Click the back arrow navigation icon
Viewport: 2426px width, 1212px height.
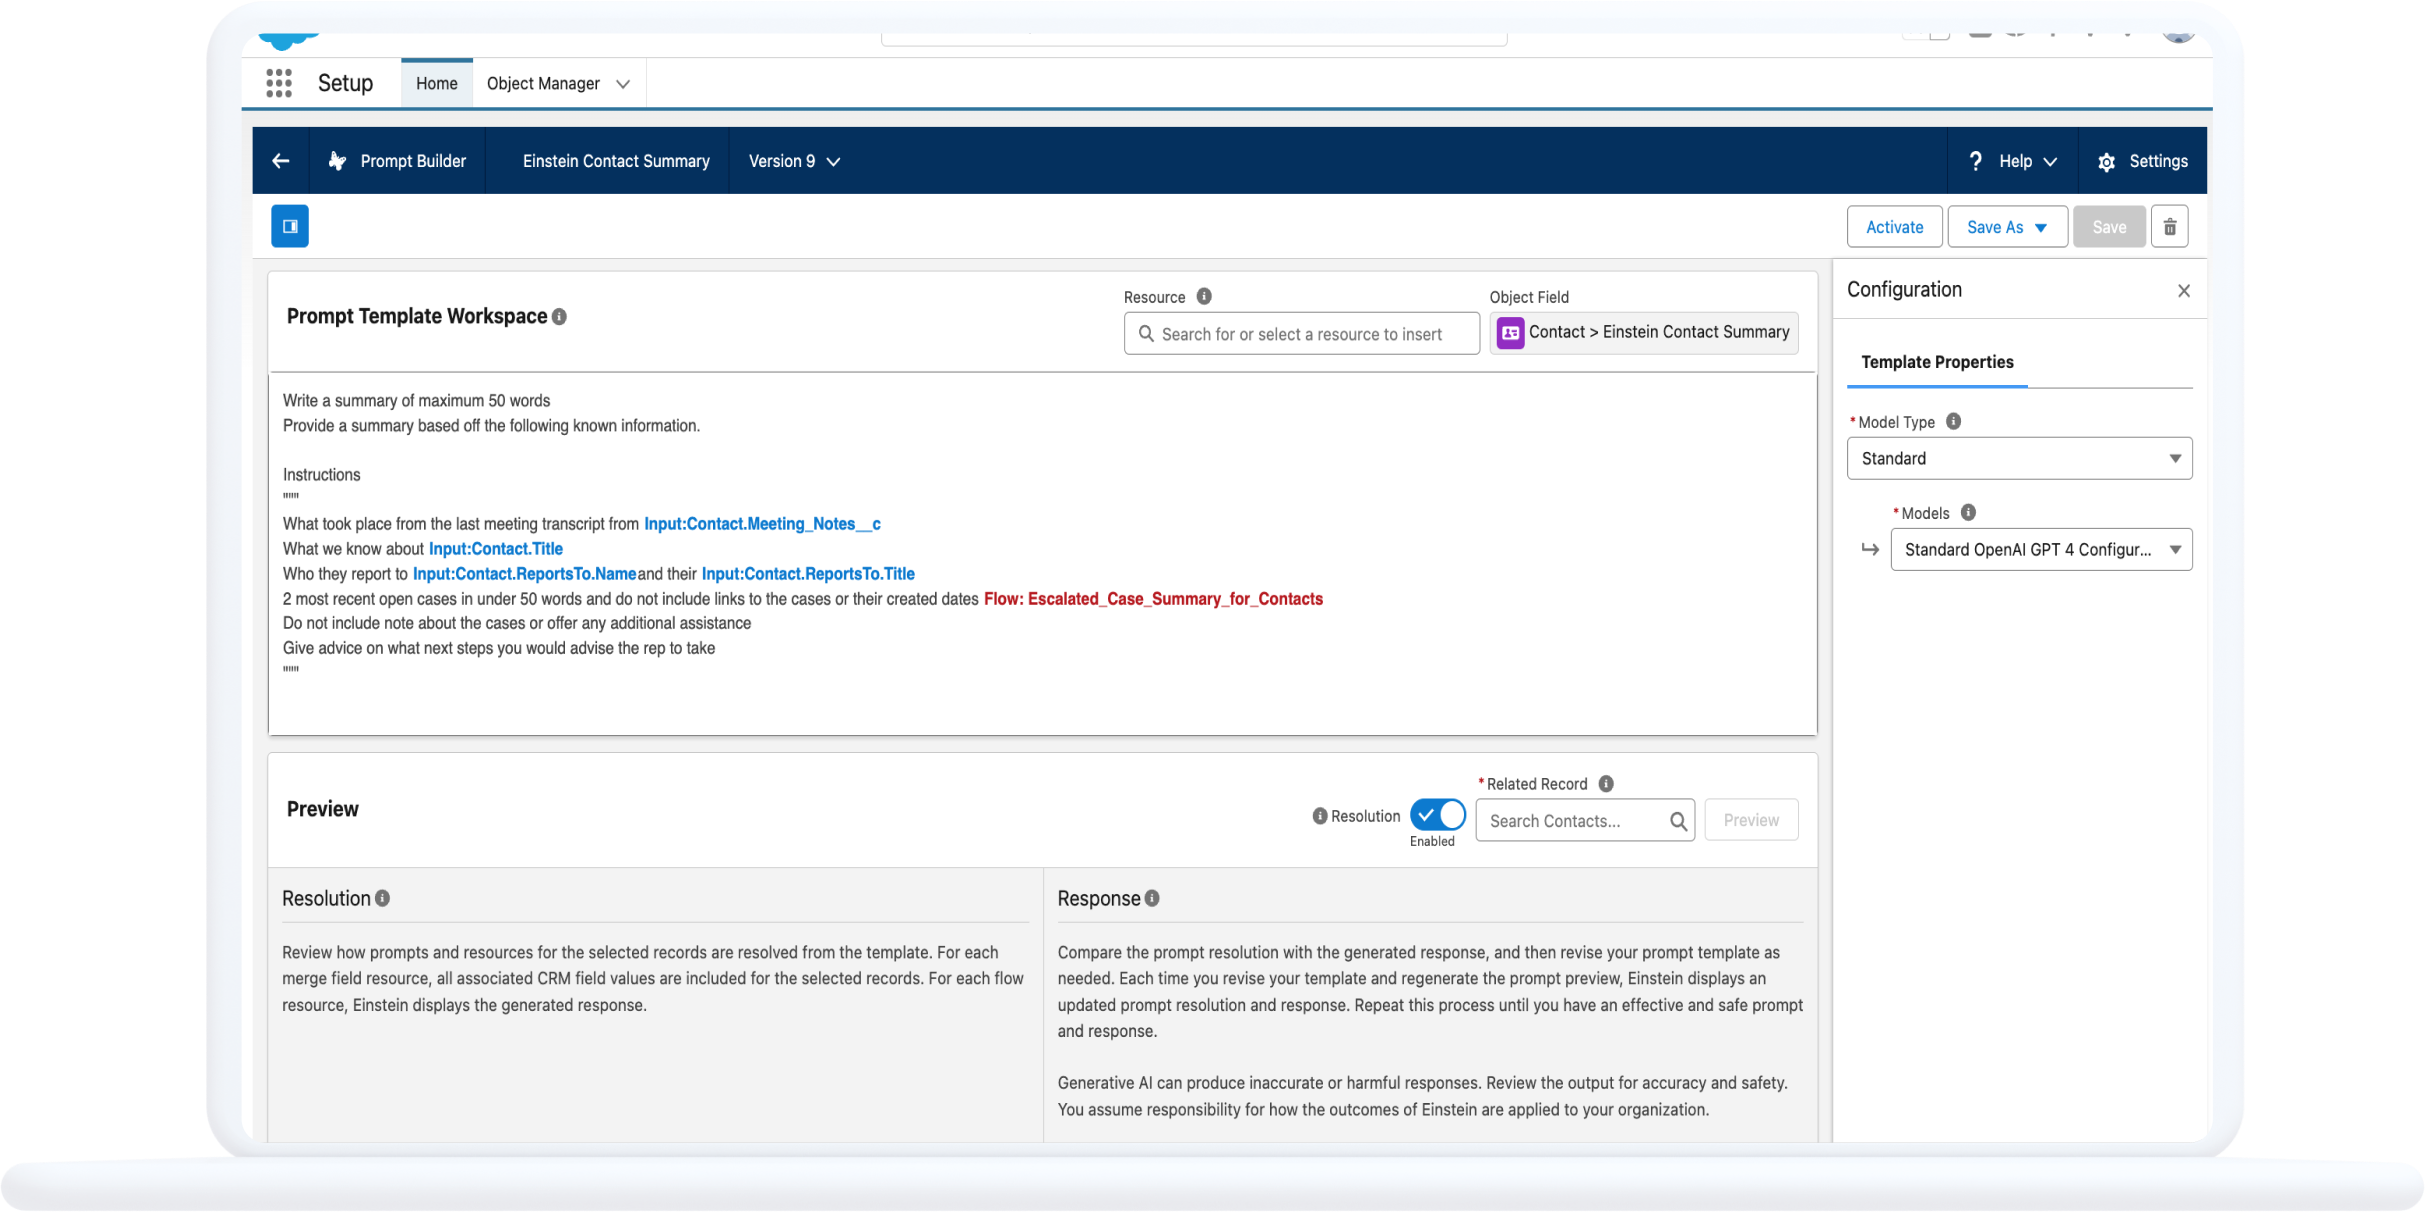tap(280, 161)
